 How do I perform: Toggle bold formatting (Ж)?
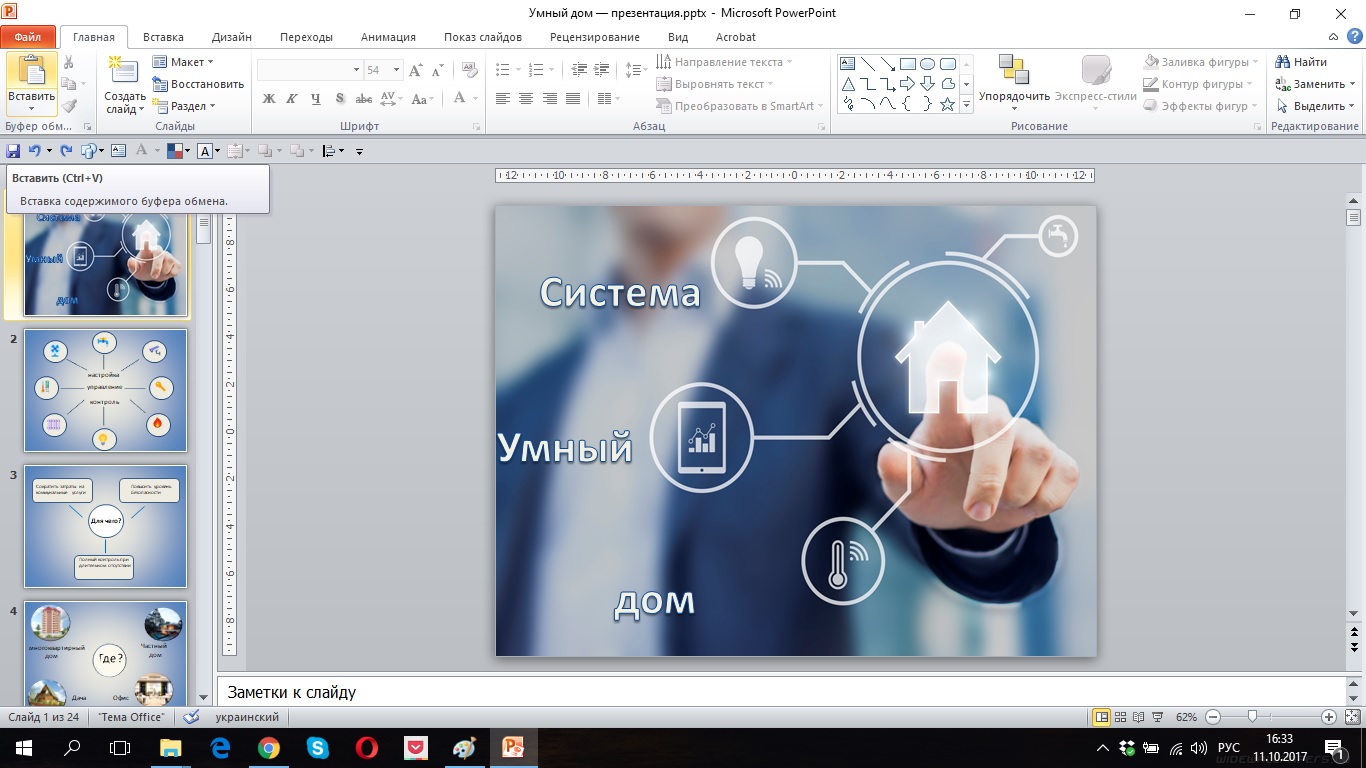click(268, 98)
